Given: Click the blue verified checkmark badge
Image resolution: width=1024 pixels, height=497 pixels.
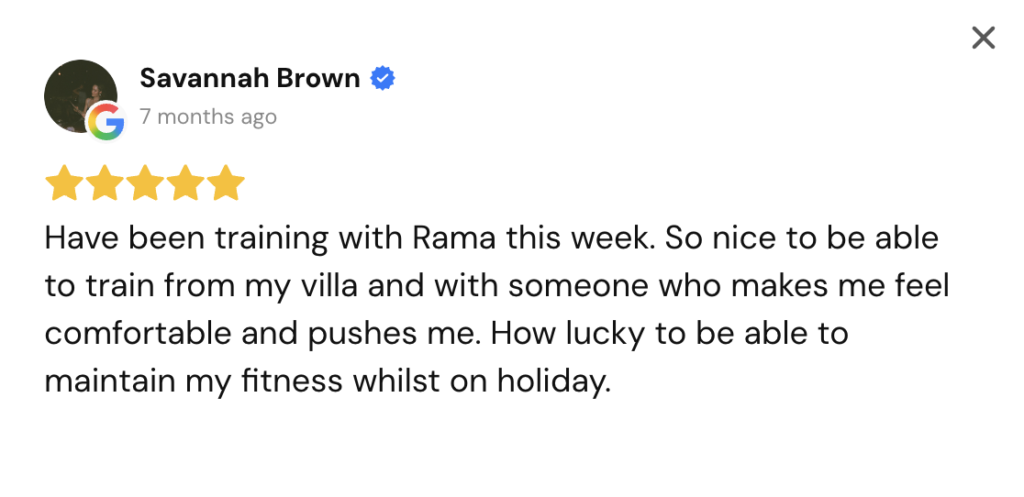Looking at the screenshot, I should tap(382, 78).
